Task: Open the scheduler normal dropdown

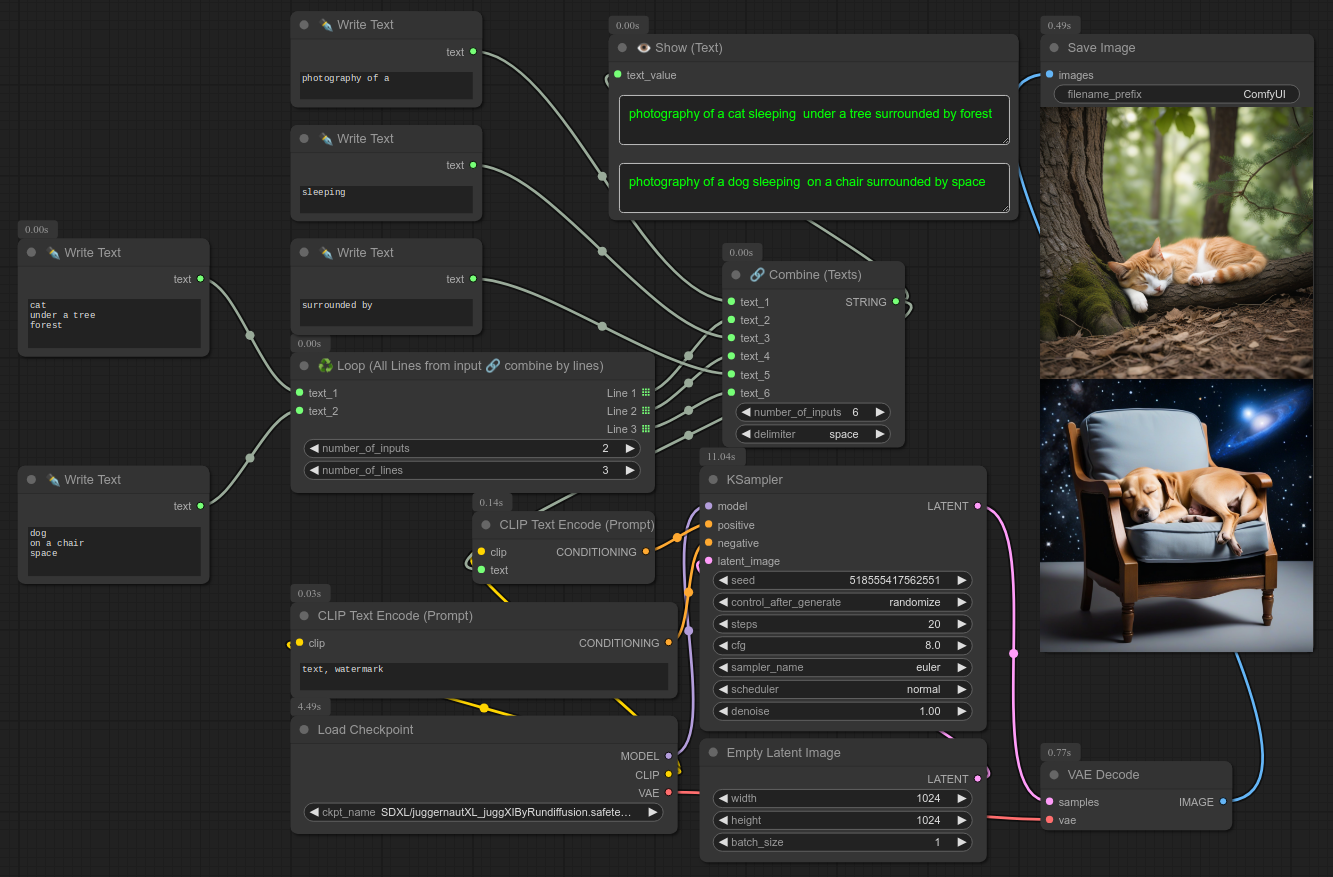Action: coord(842,689)
